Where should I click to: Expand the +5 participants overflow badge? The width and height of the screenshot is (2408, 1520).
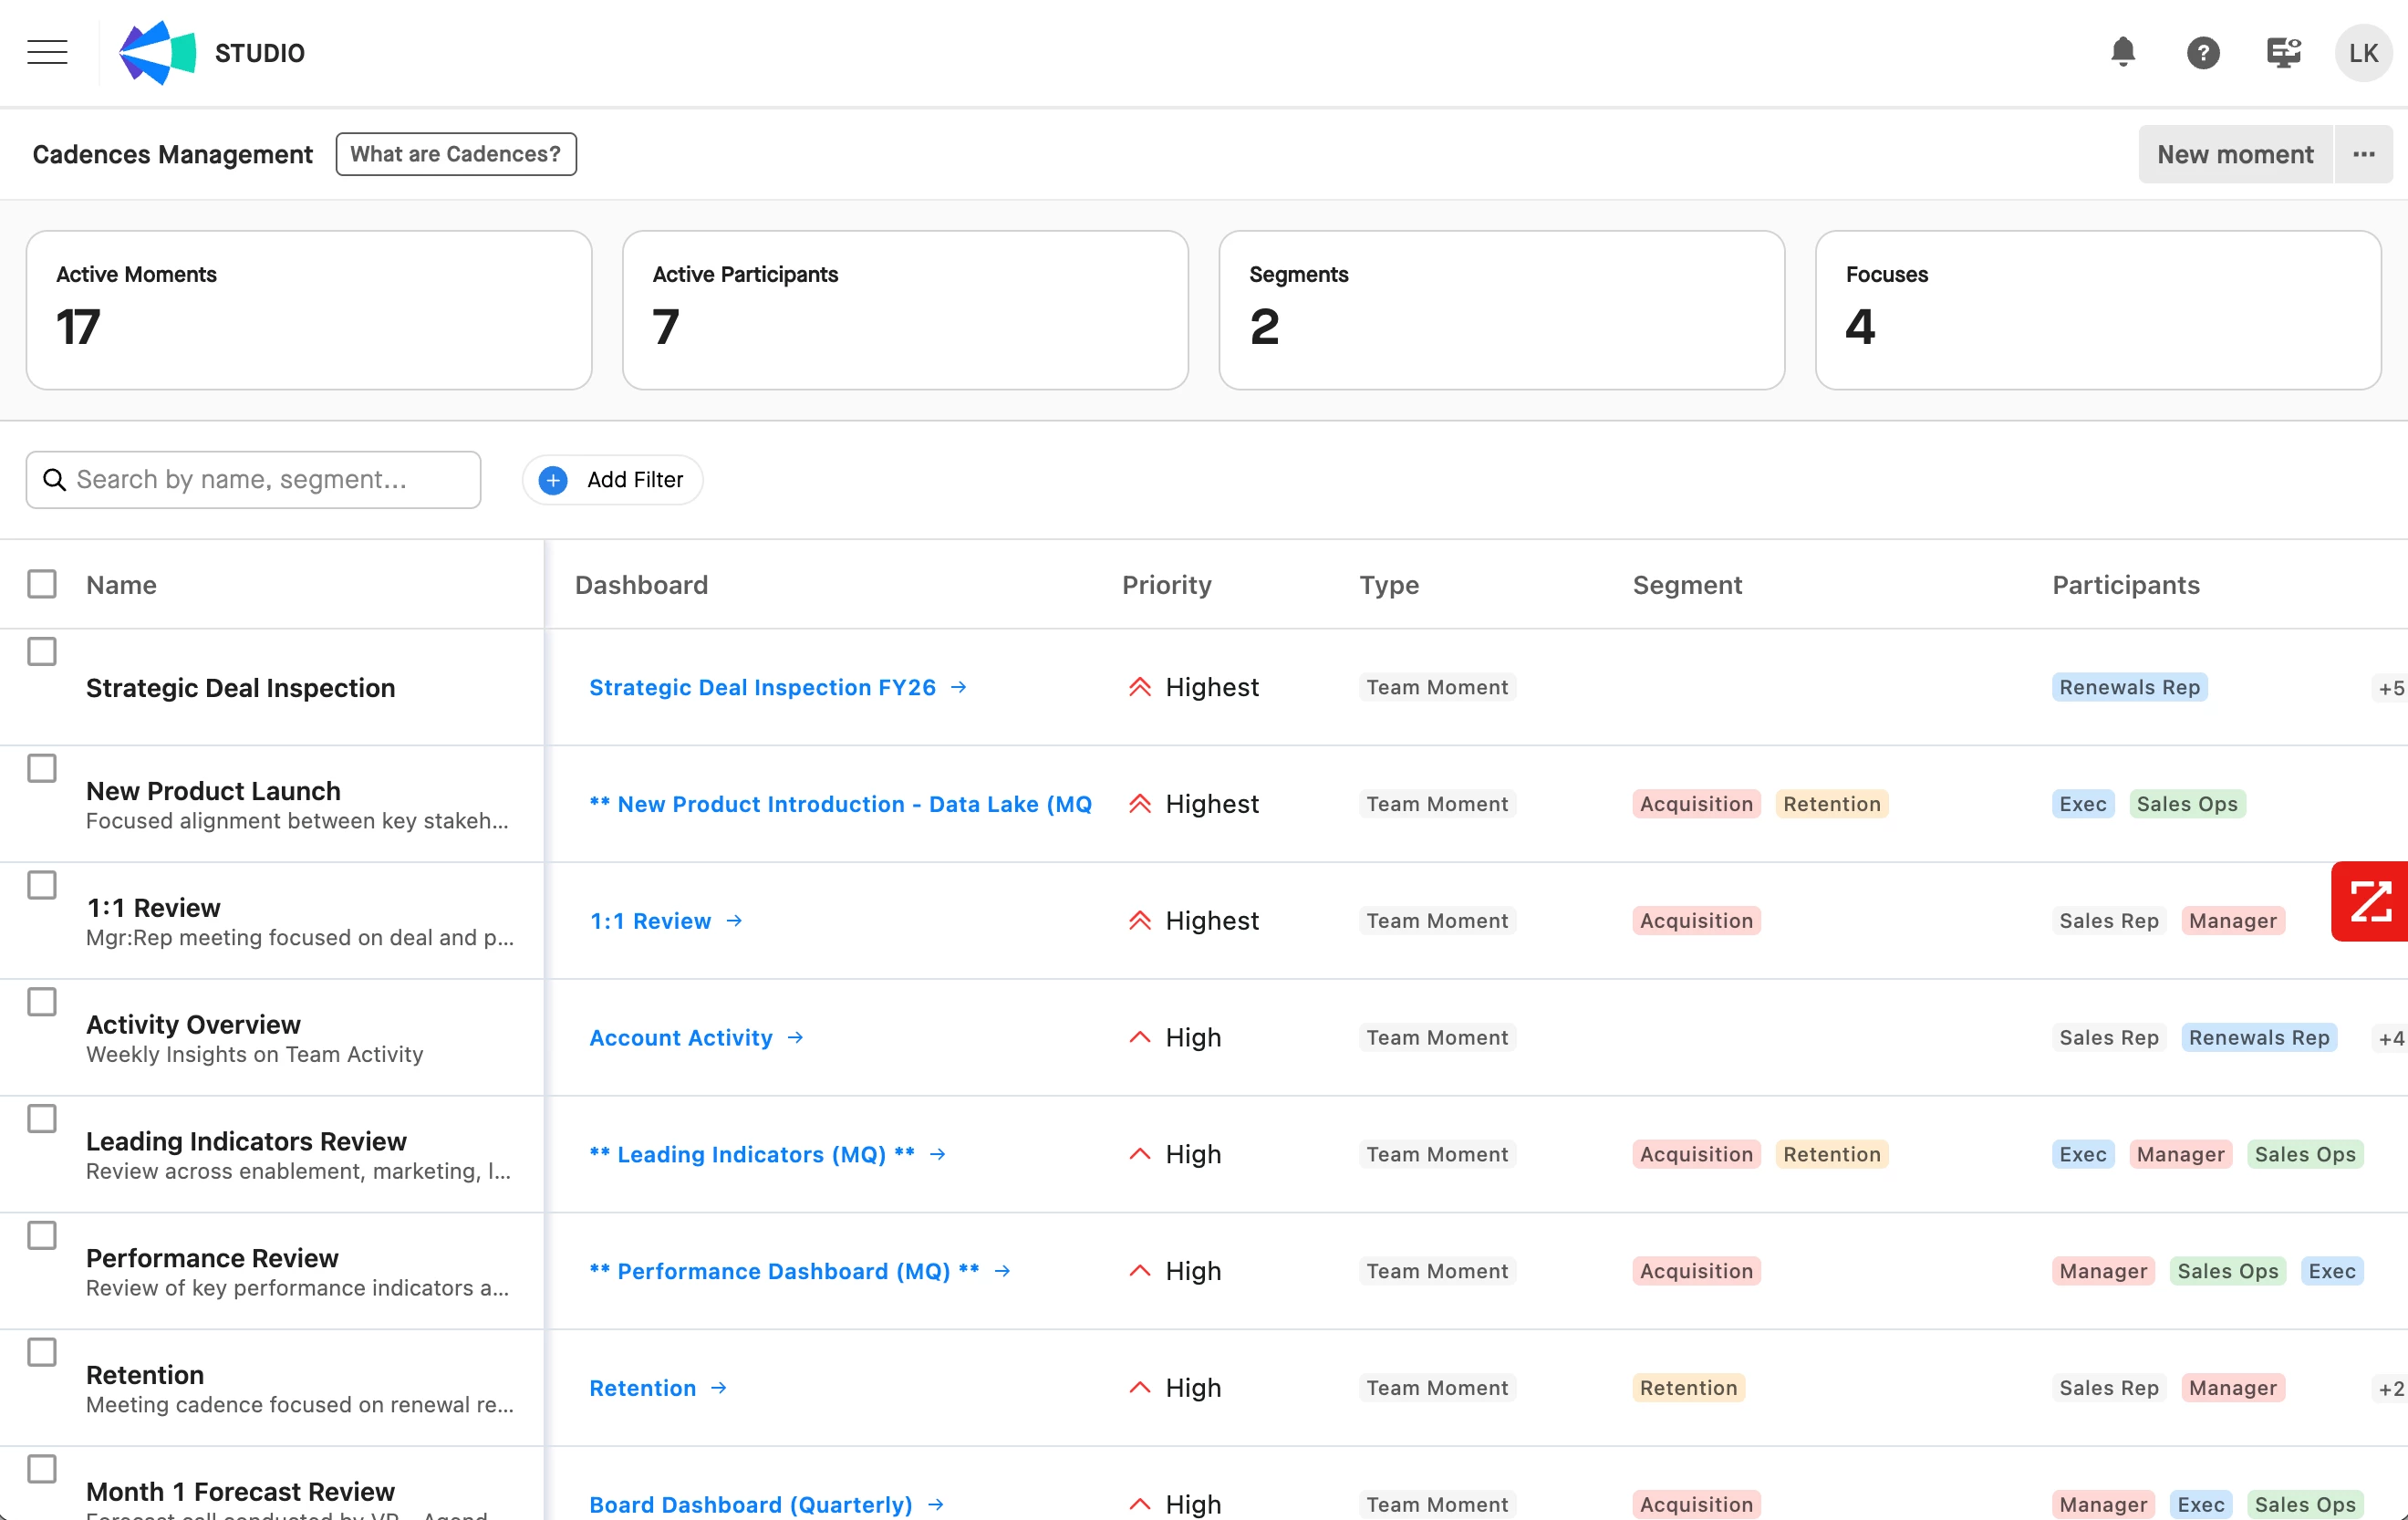click(x=2390, y=688)
